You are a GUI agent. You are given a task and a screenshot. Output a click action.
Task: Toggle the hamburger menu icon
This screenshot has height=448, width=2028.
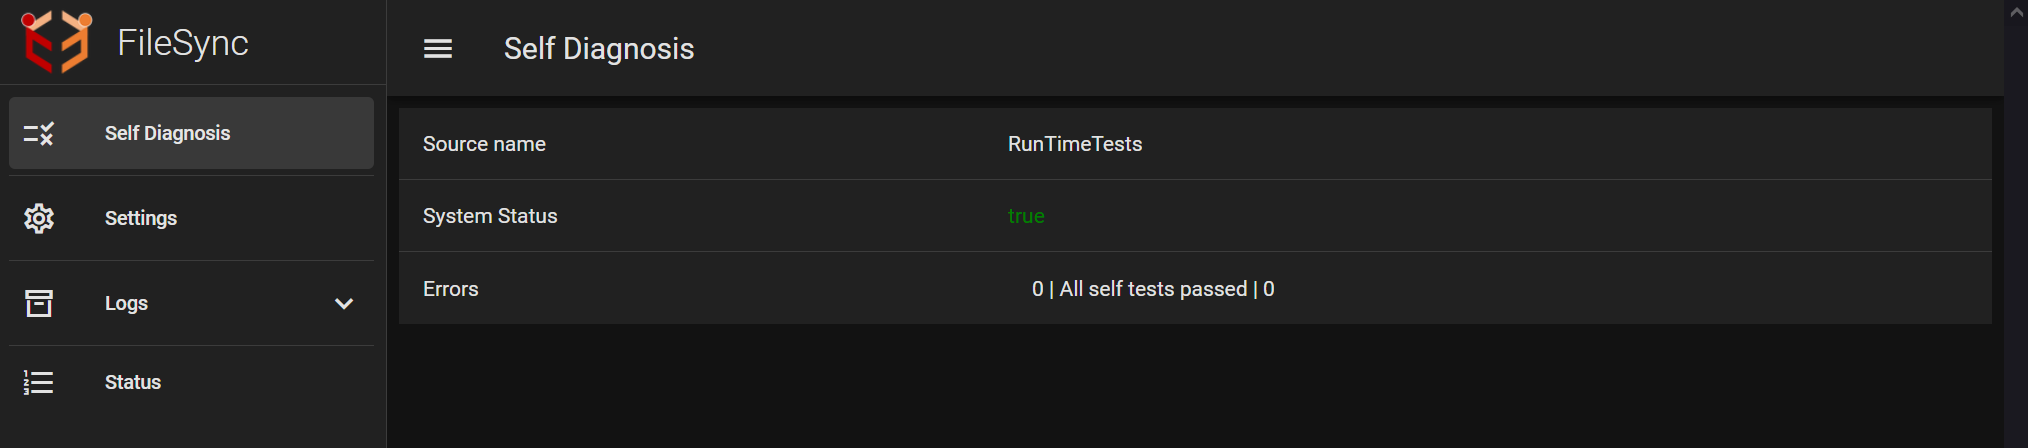tap(438, 48)
